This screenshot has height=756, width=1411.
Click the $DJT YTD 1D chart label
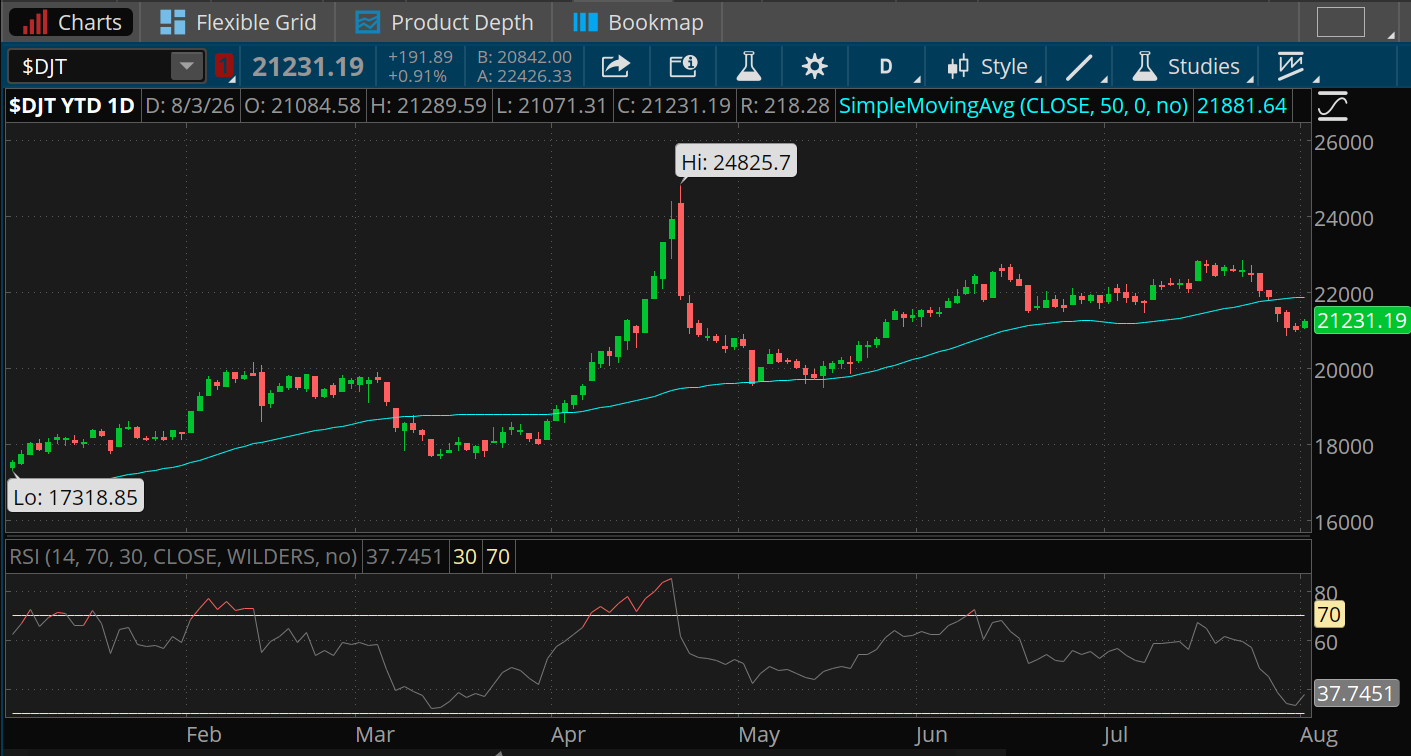pos(72,105)
